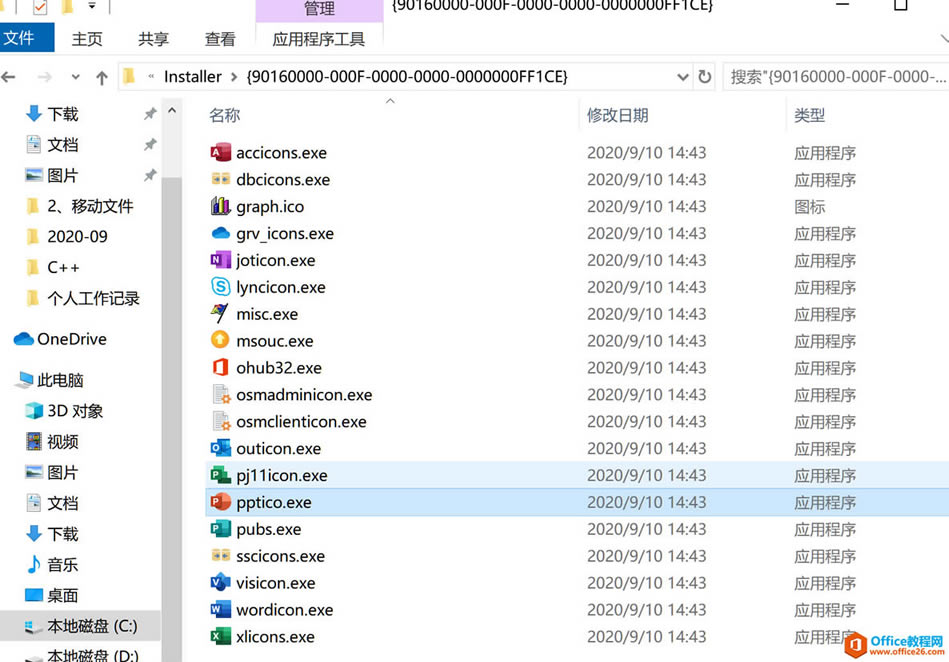This screenshot has width=949, height=662.
Task: Open 3D 对象 under 此电脑
Action: (75, 411)
